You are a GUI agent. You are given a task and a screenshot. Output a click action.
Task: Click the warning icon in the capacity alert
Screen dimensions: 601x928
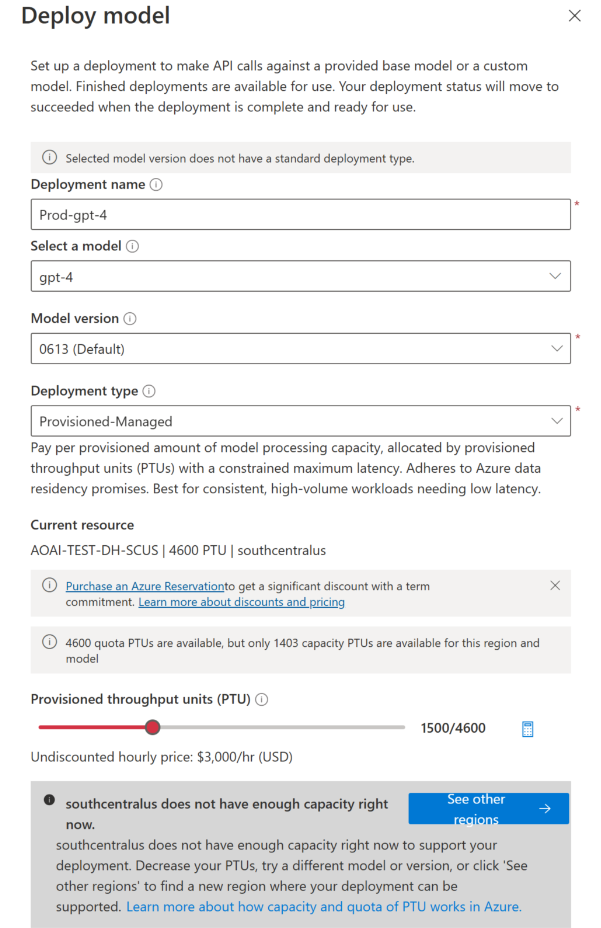(x=49, y=800)
